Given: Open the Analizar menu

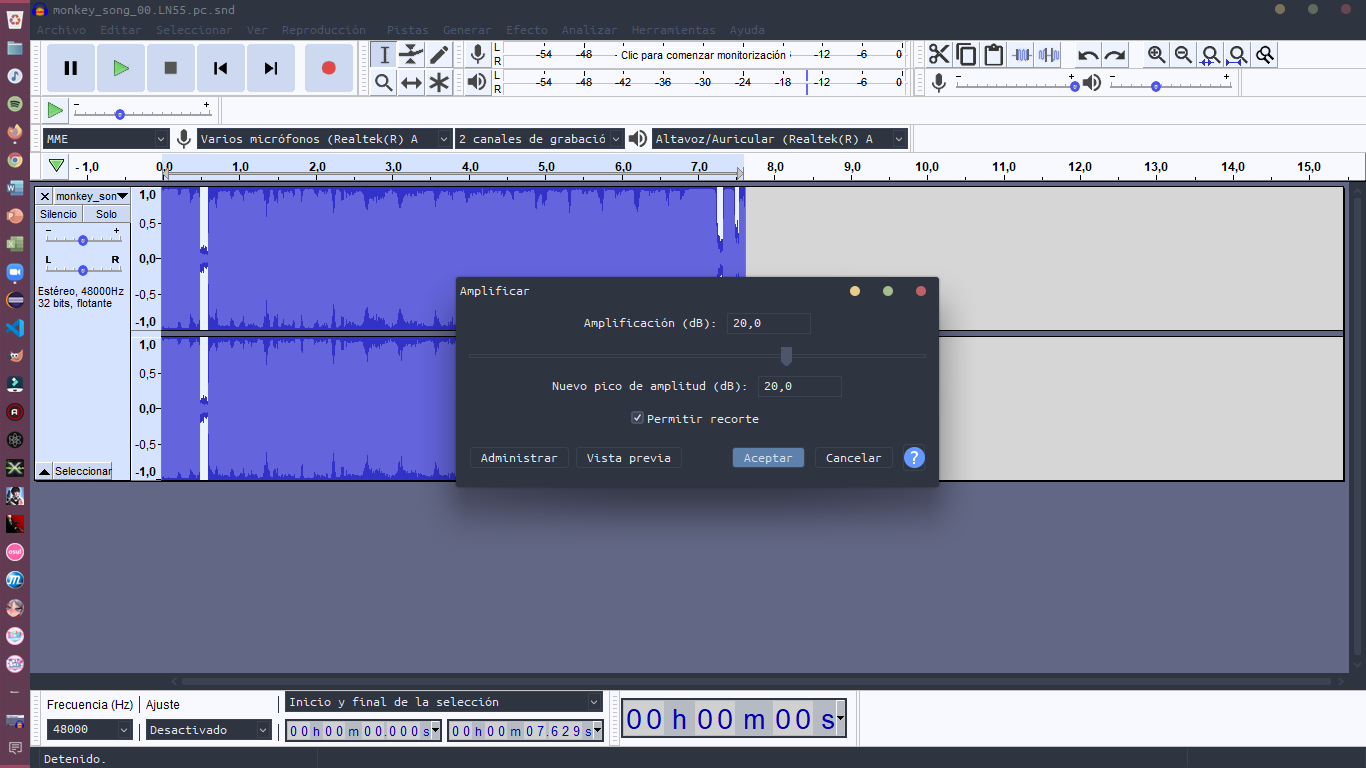Looking at the screenshot, I should tap(589, 30).
